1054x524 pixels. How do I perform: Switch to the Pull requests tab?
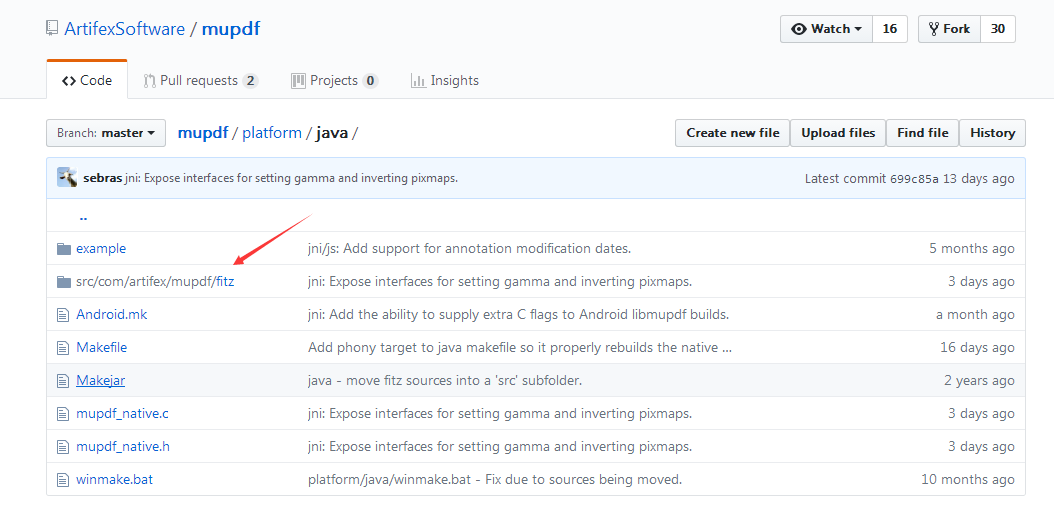pos(200,81)
